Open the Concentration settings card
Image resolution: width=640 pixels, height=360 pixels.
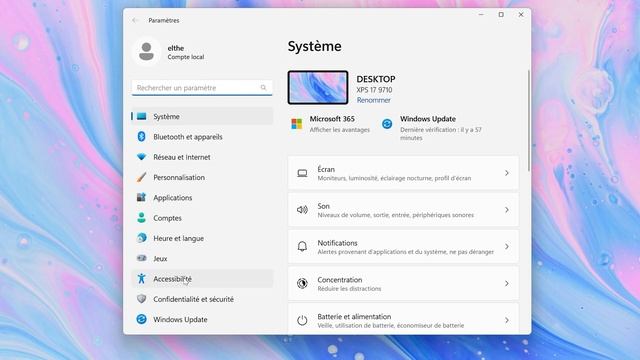point(403,283)
